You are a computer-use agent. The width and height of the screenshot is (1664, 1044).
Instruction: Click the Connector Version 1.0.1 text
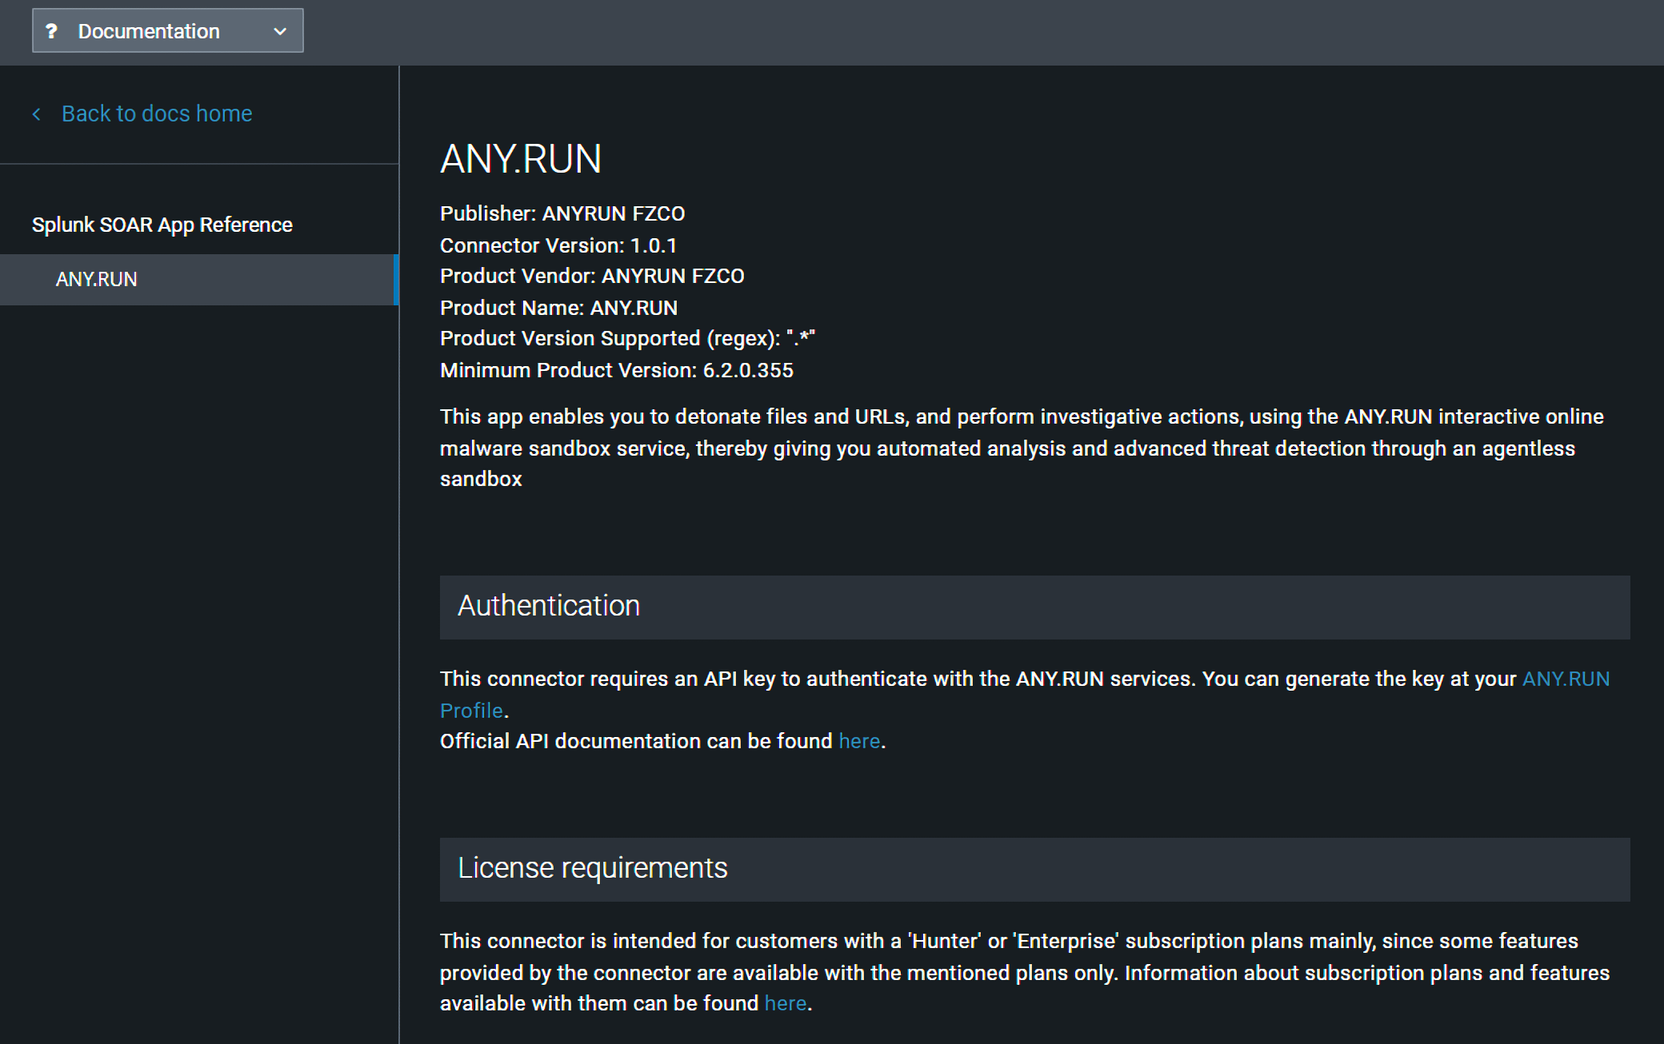pyautogui.click(x=558, y=246)
